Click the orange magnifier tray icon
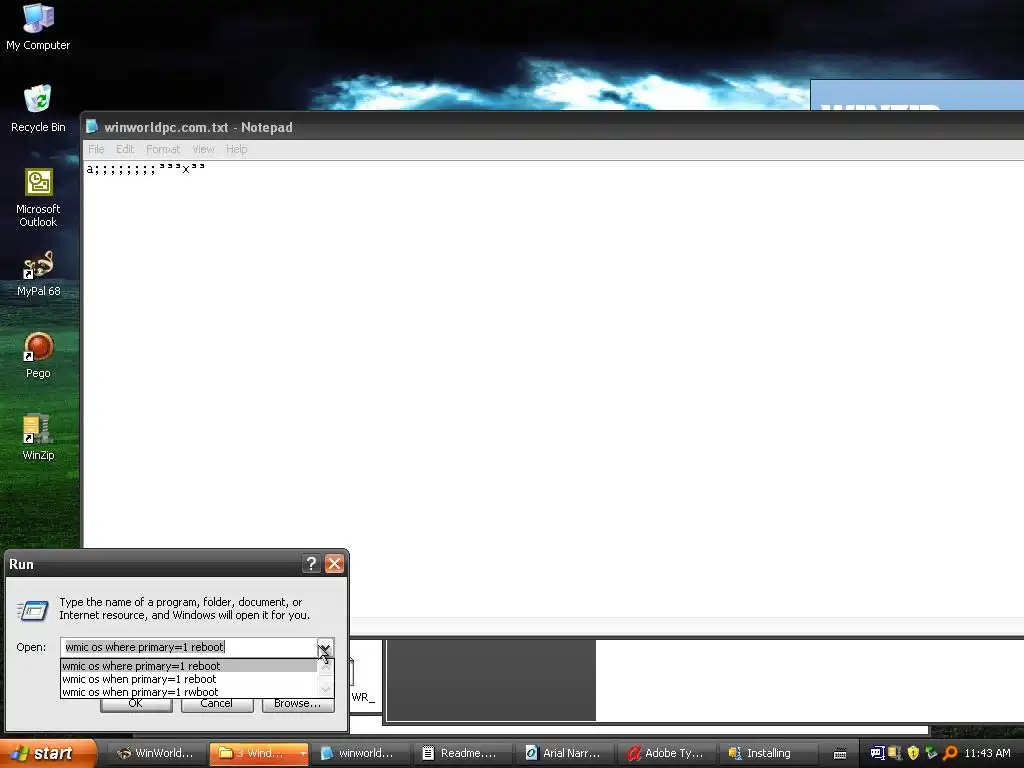 950,753
